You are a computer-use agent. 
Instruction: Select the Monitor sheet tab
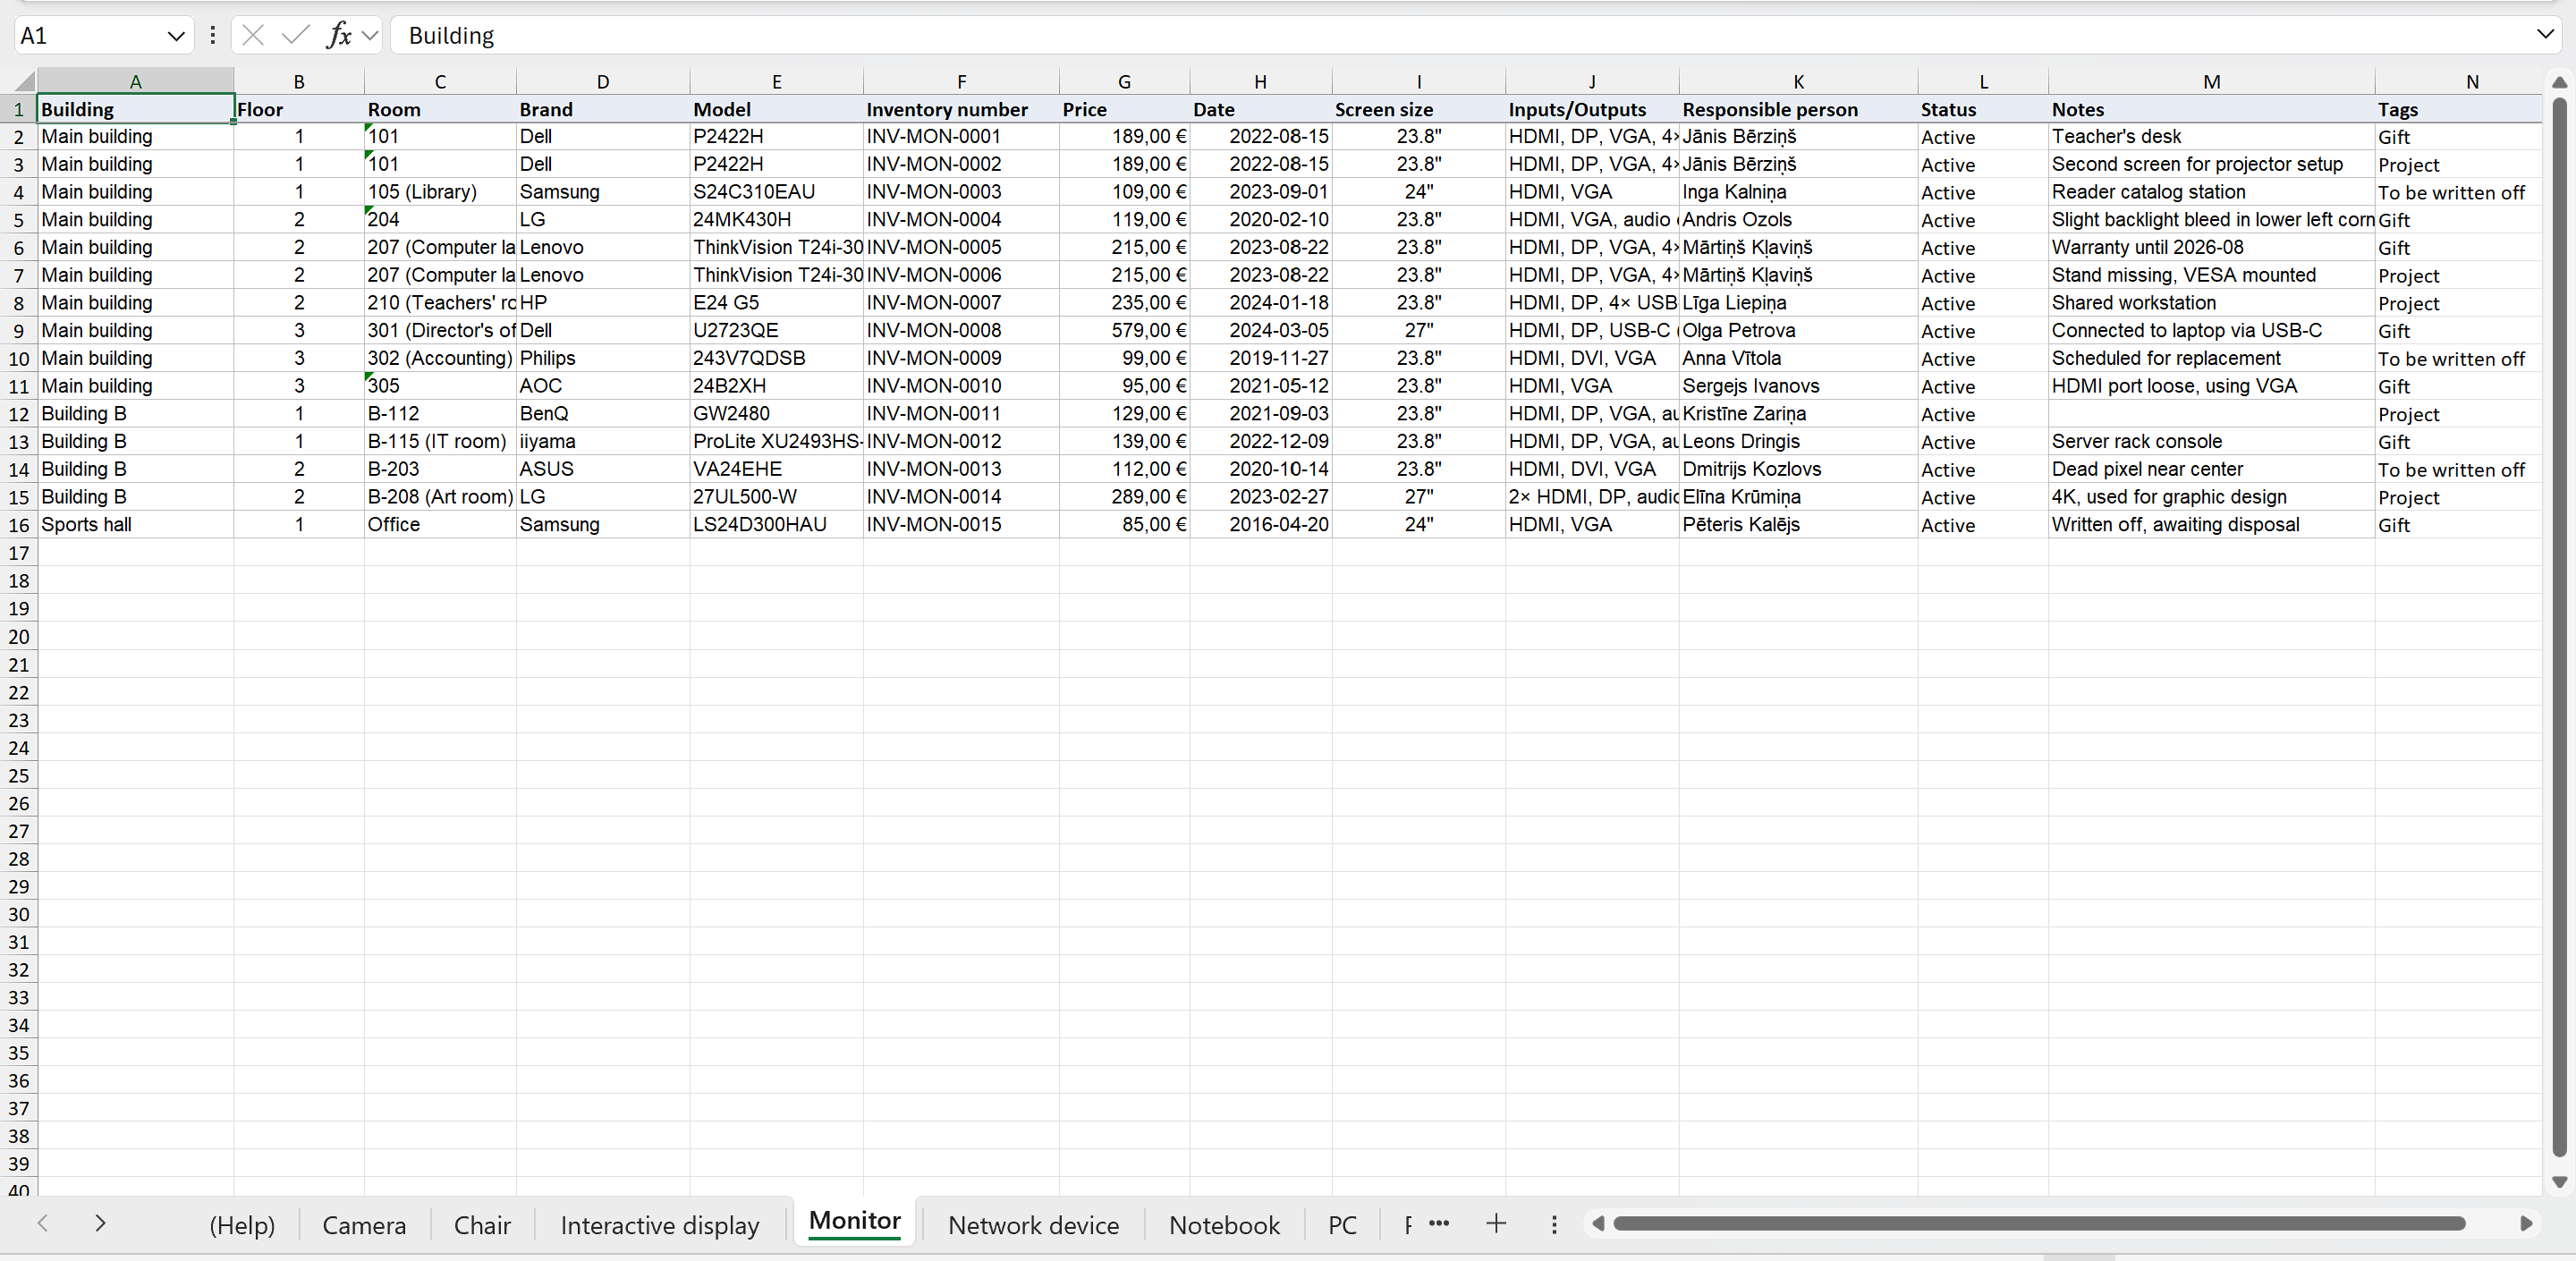855,1221
